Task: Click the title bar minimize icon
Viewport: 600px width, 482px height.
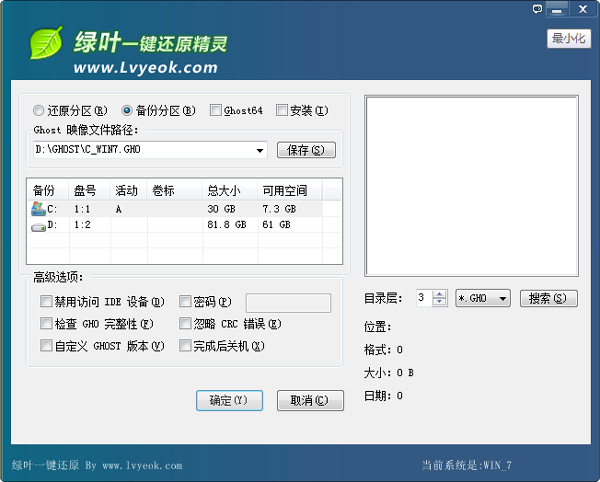Action: tap(557, 9)
